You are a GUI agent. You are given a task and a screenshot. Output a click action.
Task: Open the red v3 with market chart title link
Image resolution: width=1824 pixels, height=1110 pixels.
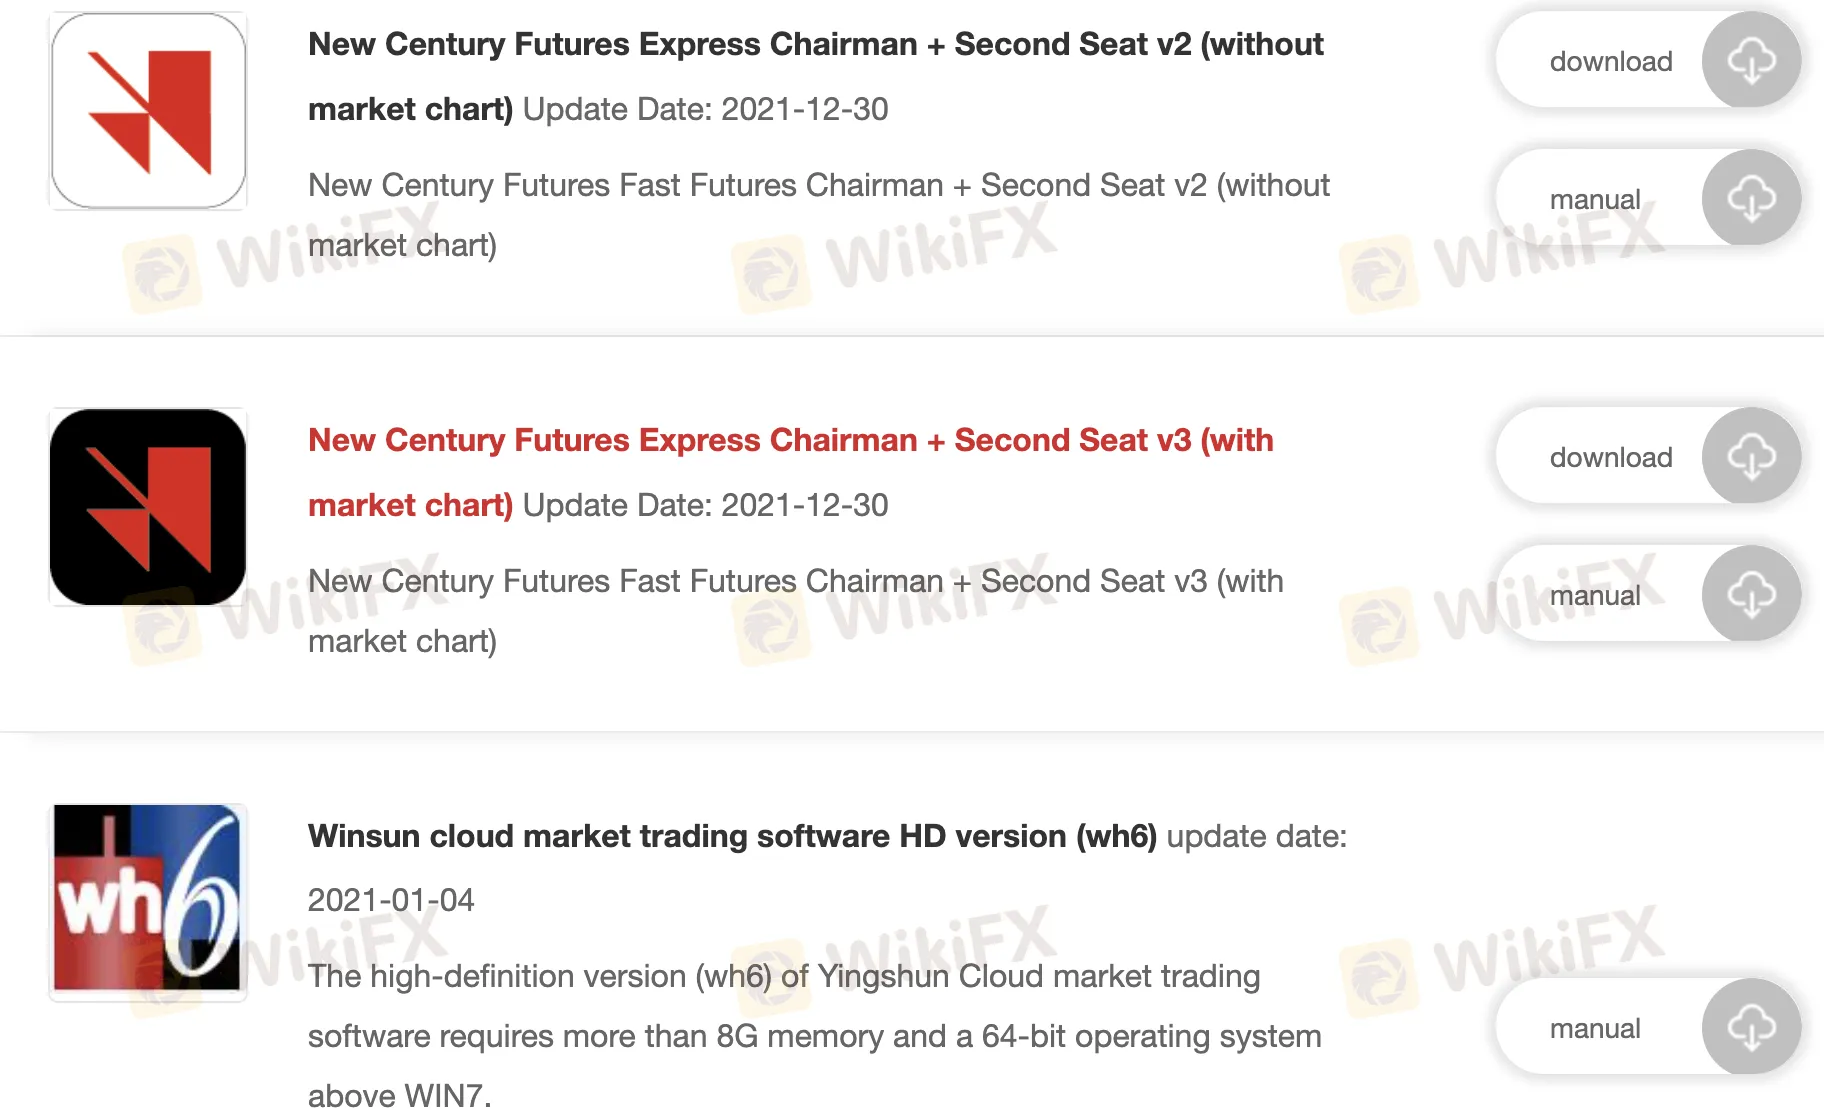click(790, 440)
